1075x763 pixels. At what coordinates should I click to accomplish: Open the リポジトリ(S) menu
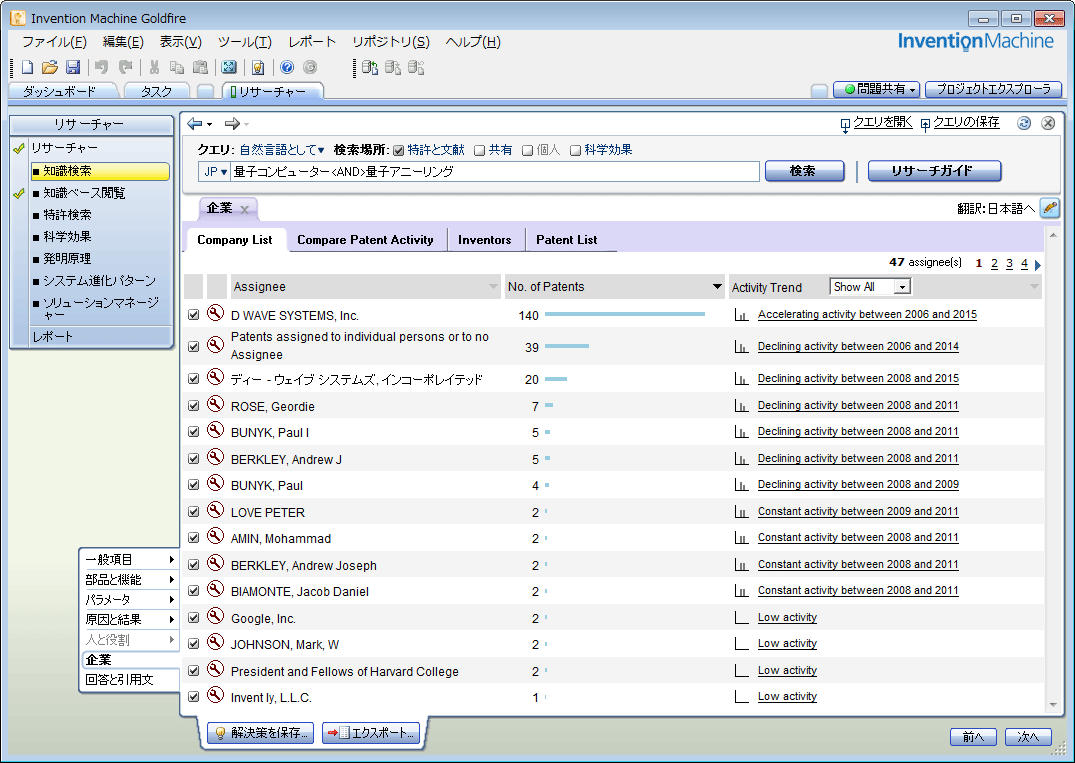(x=391, y=42)
